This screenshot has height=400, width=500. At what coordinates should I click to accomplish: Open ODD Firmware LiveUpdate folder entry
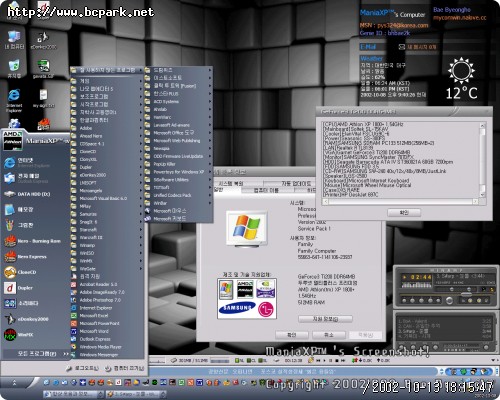click(178, 156)
